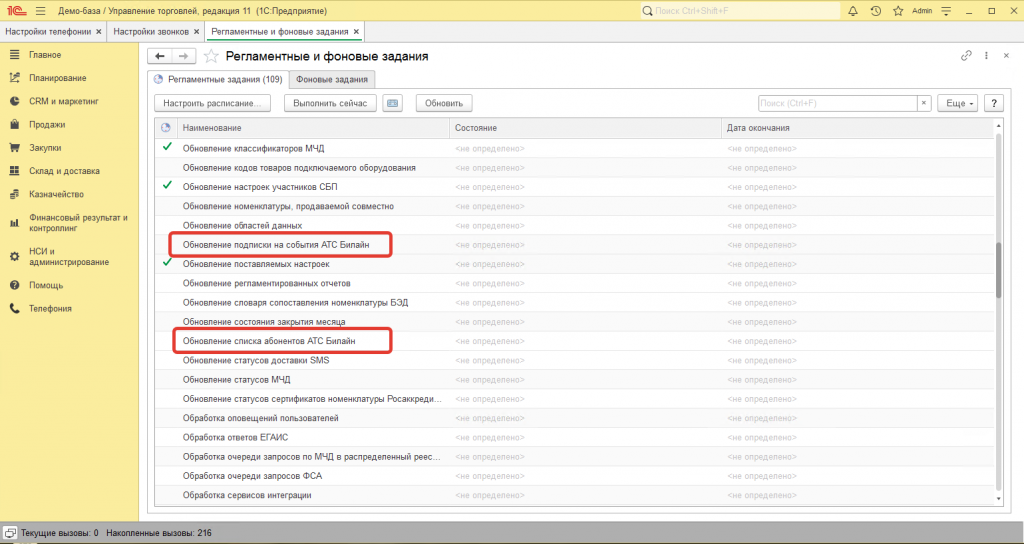This screenshot has height=544, width=1024.
Task: Click the Admin user name
Action: click(x=922, y=11)
